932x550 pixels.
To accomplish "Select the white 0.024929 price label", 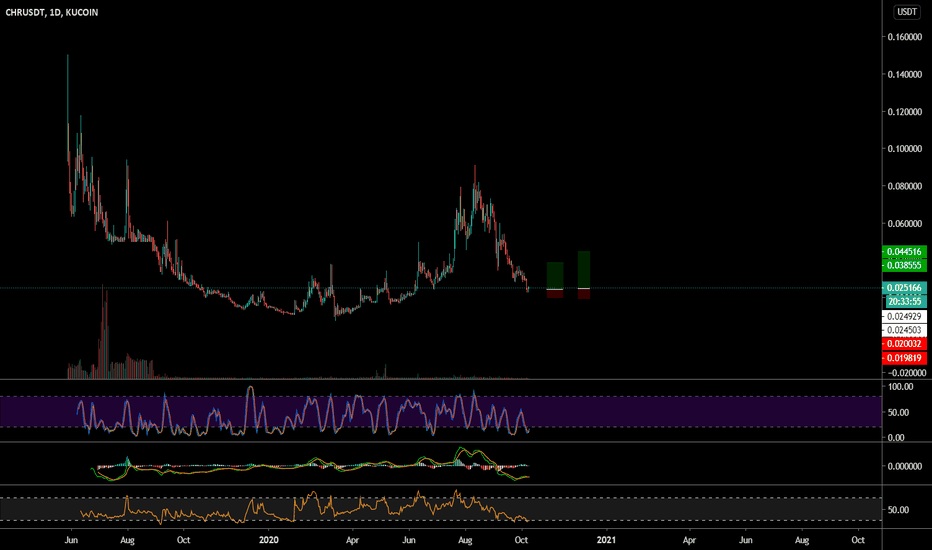I will click(x=904, y=316).
